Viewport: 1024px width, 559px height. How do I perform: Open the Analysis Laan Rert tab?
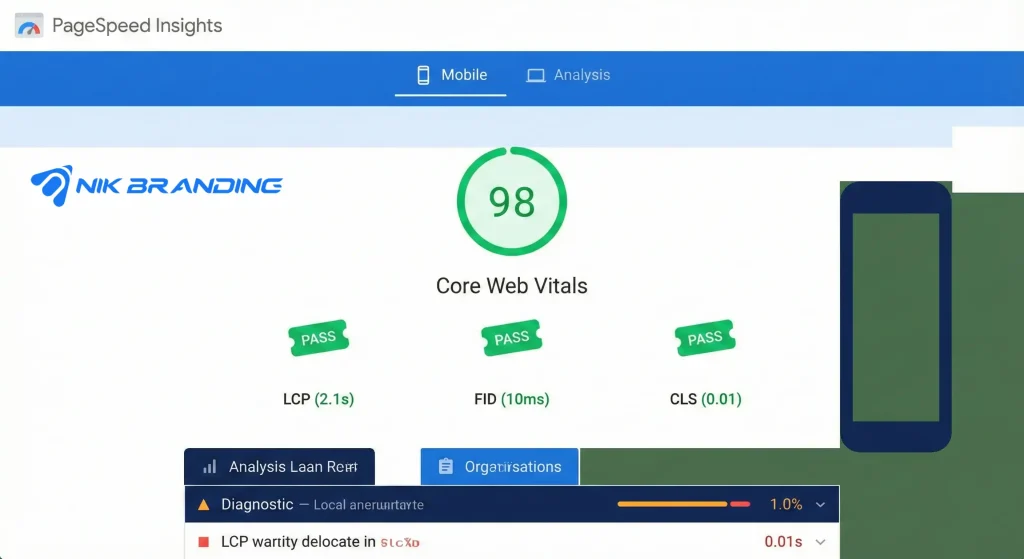[x=280, y=466]
